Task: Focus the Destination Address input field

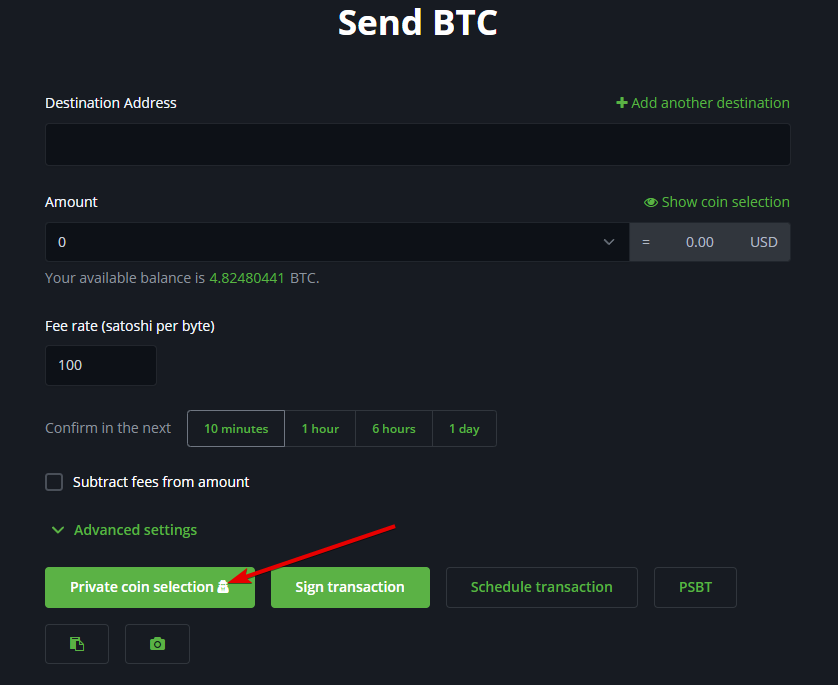Action: click(417, 144)
